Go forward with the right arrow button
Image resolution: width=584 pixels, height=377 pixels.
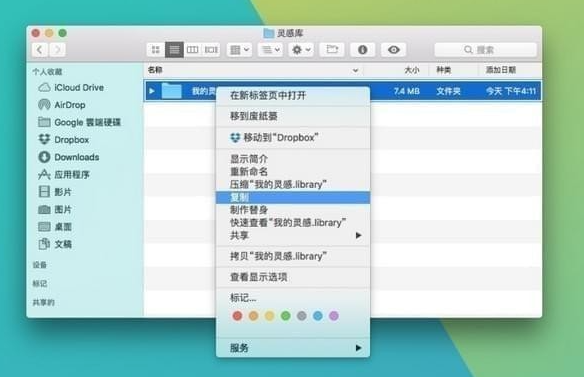[57, 50]
